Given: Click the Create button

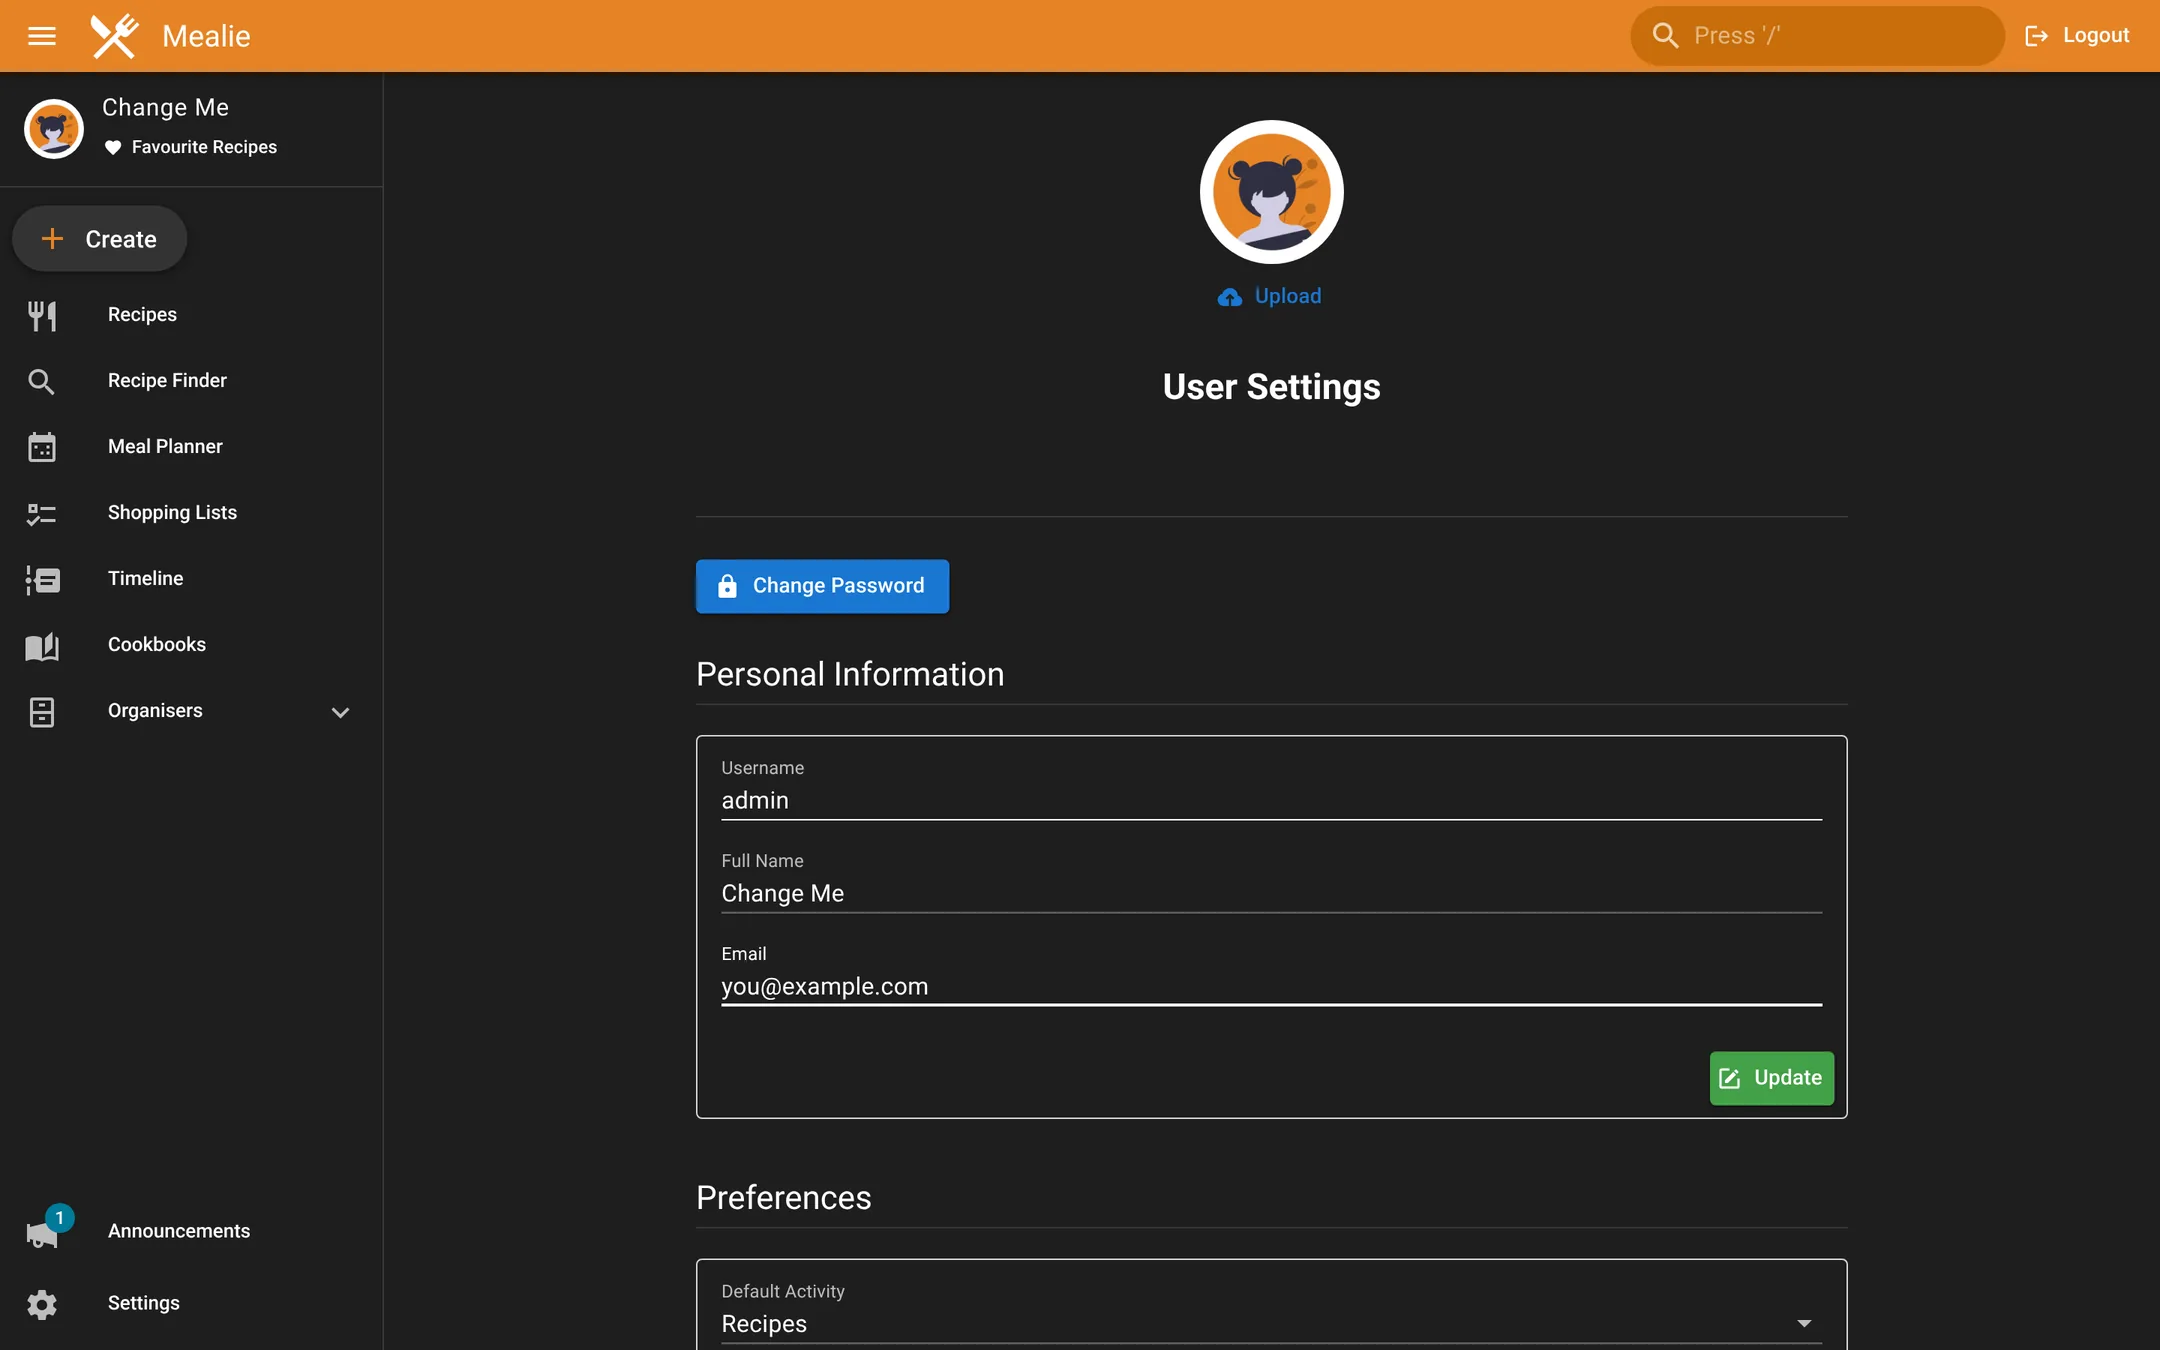Looking at the screenshot, I should pos(99,239).
